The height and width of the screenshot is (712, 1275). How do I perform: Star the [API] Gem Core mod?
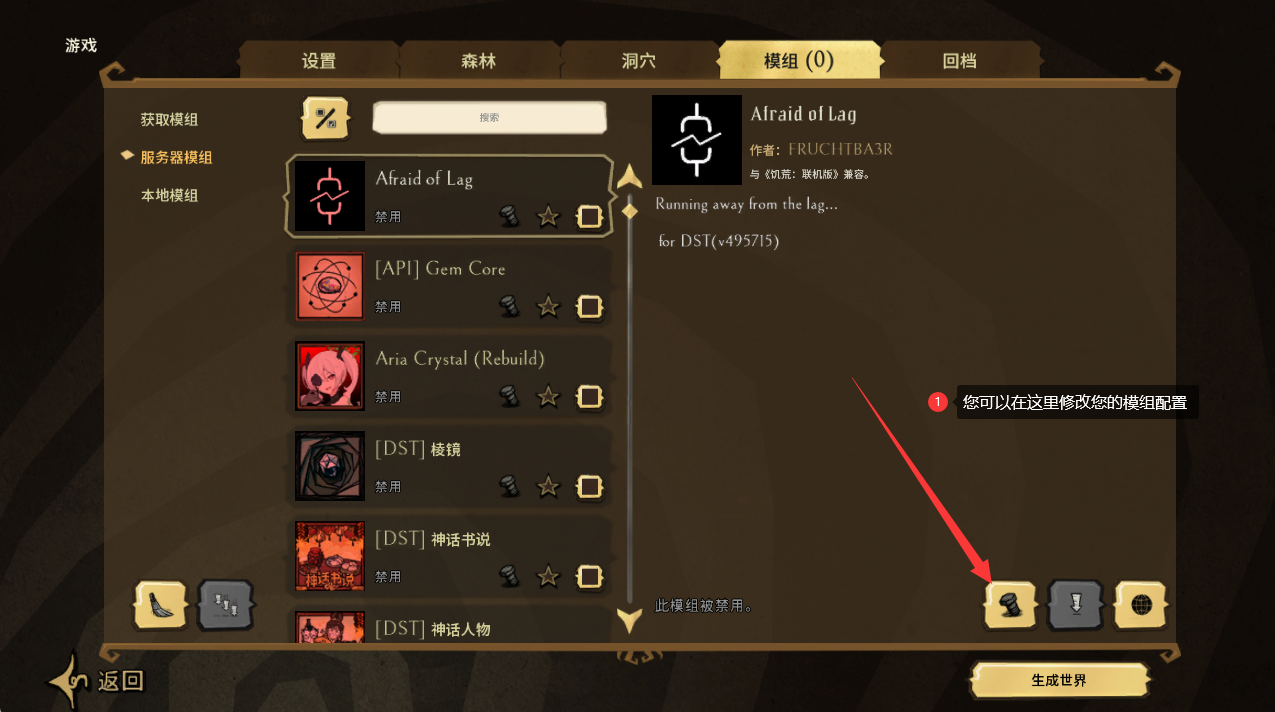tap(548, 306)
